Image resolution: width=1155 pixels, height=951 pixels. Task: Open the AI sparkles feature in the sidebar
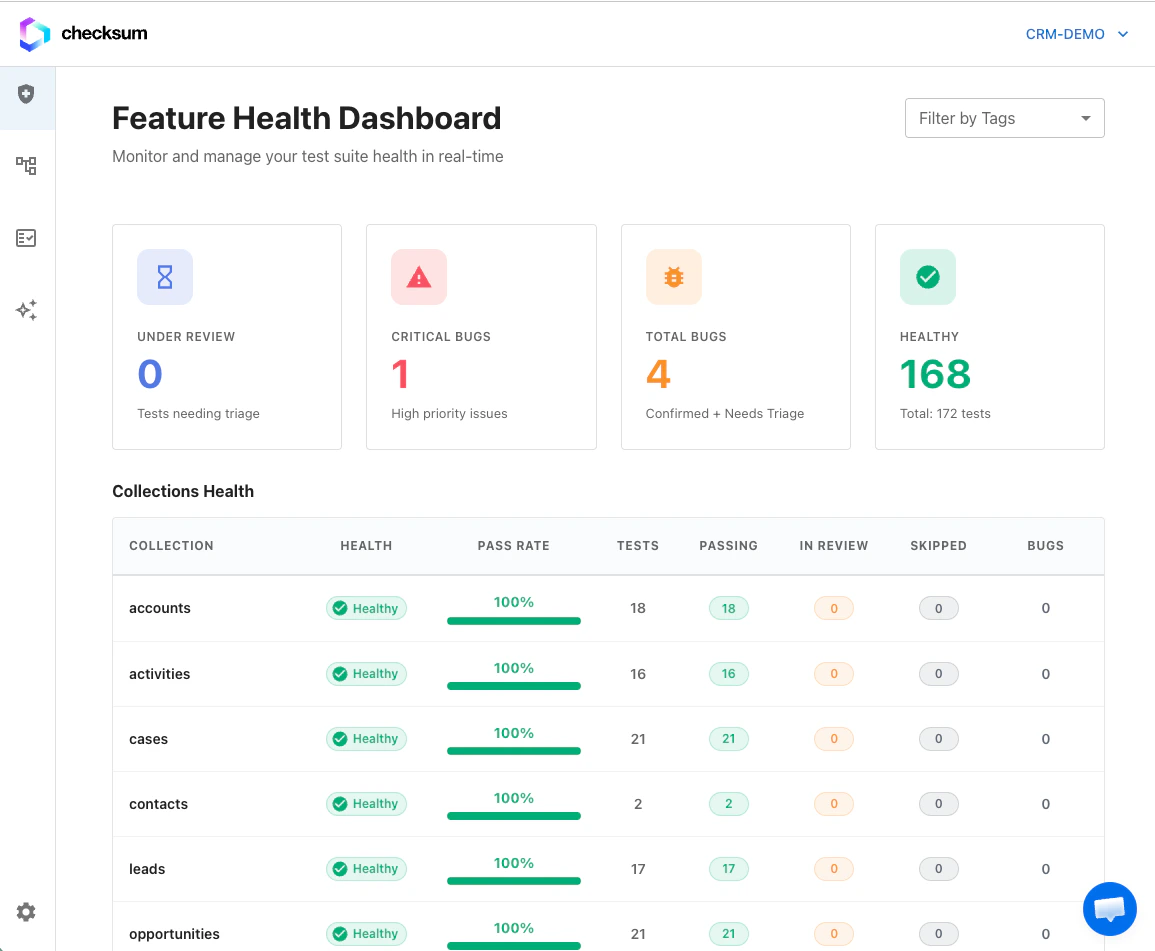tap(27, 310)
